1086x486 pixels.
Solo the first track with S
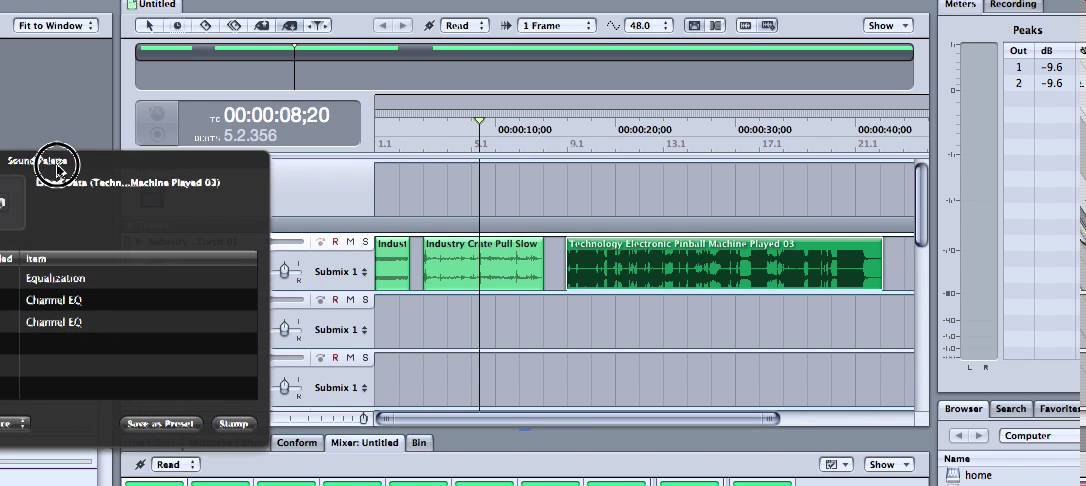(365, 242)
